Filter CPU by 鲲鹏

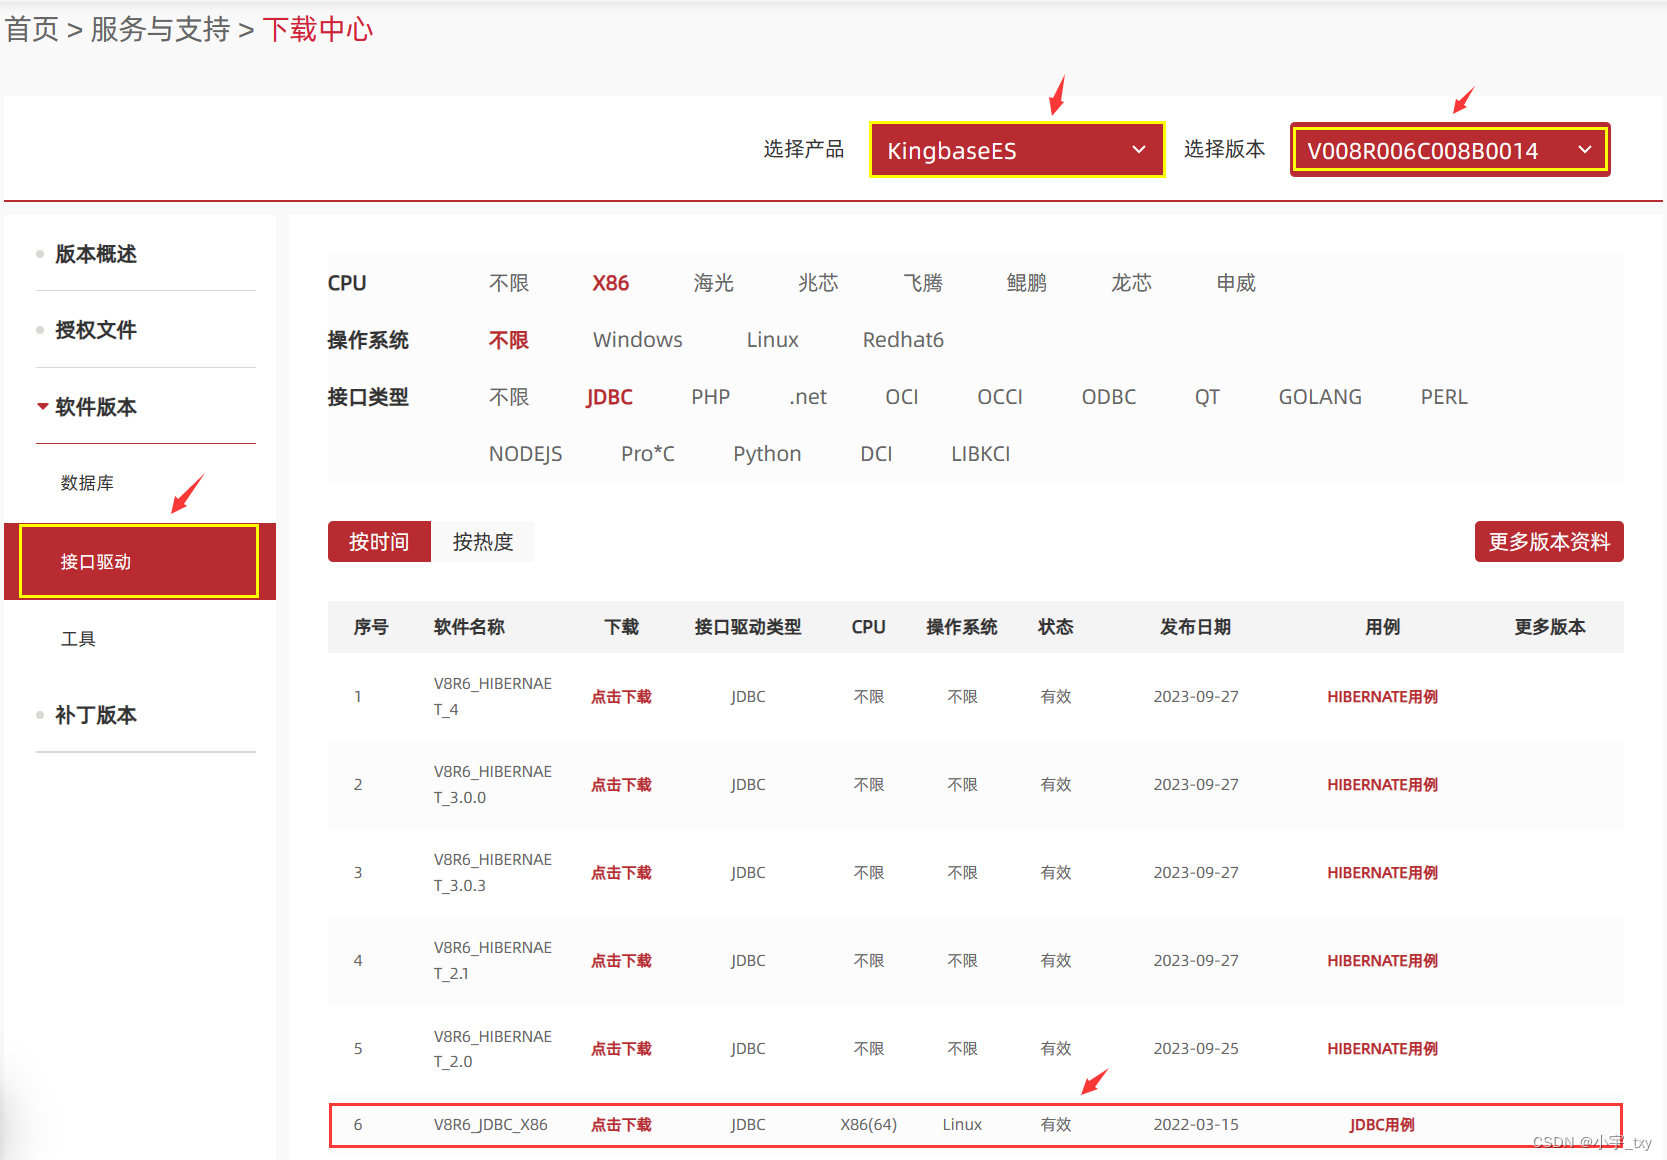1027,283
